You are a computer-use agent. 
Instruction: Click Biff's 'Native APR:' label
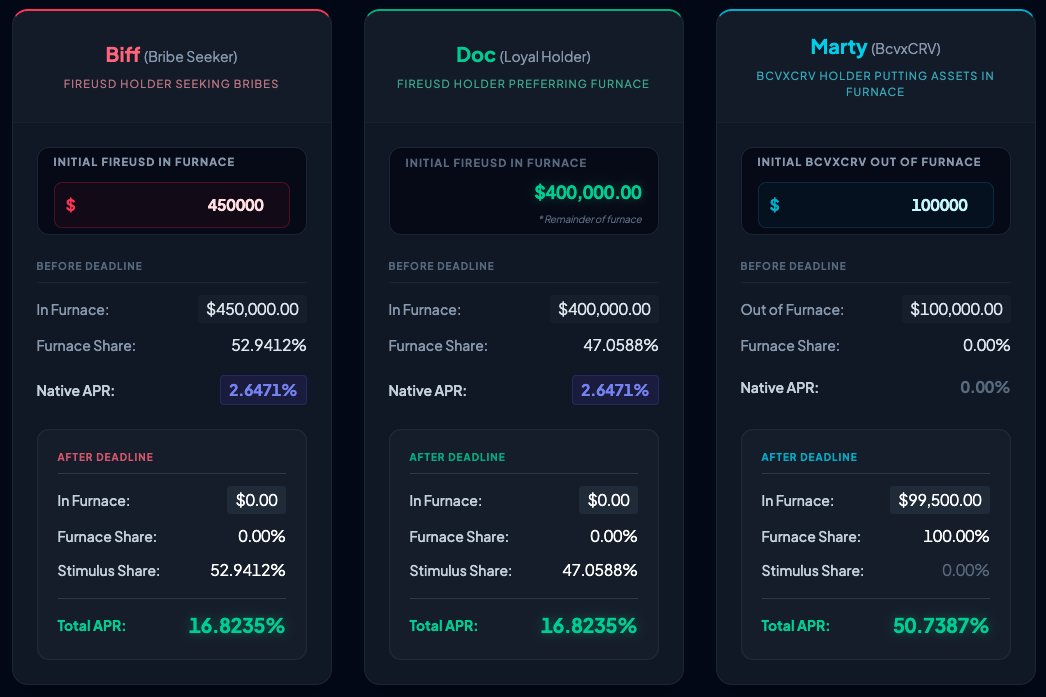click(x=75, y=391)
